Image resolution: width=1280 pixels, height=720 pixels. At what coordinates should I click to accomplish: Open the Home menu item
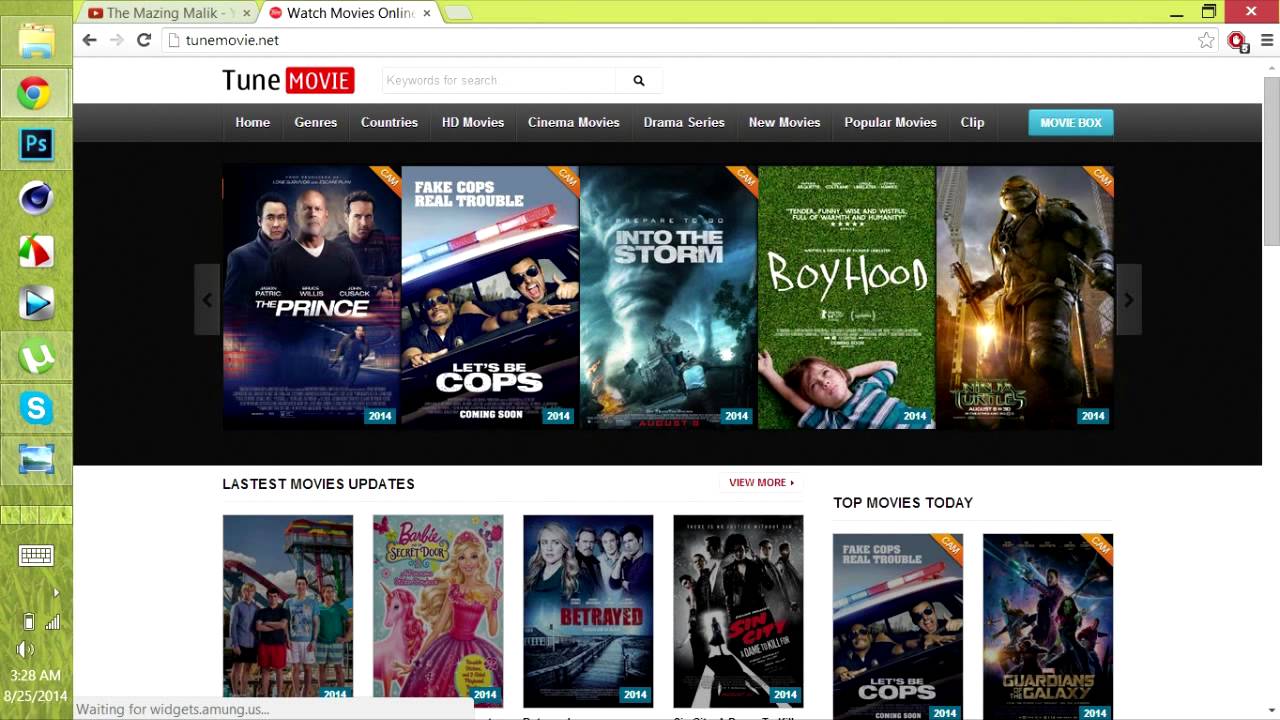tap(253, 122)
